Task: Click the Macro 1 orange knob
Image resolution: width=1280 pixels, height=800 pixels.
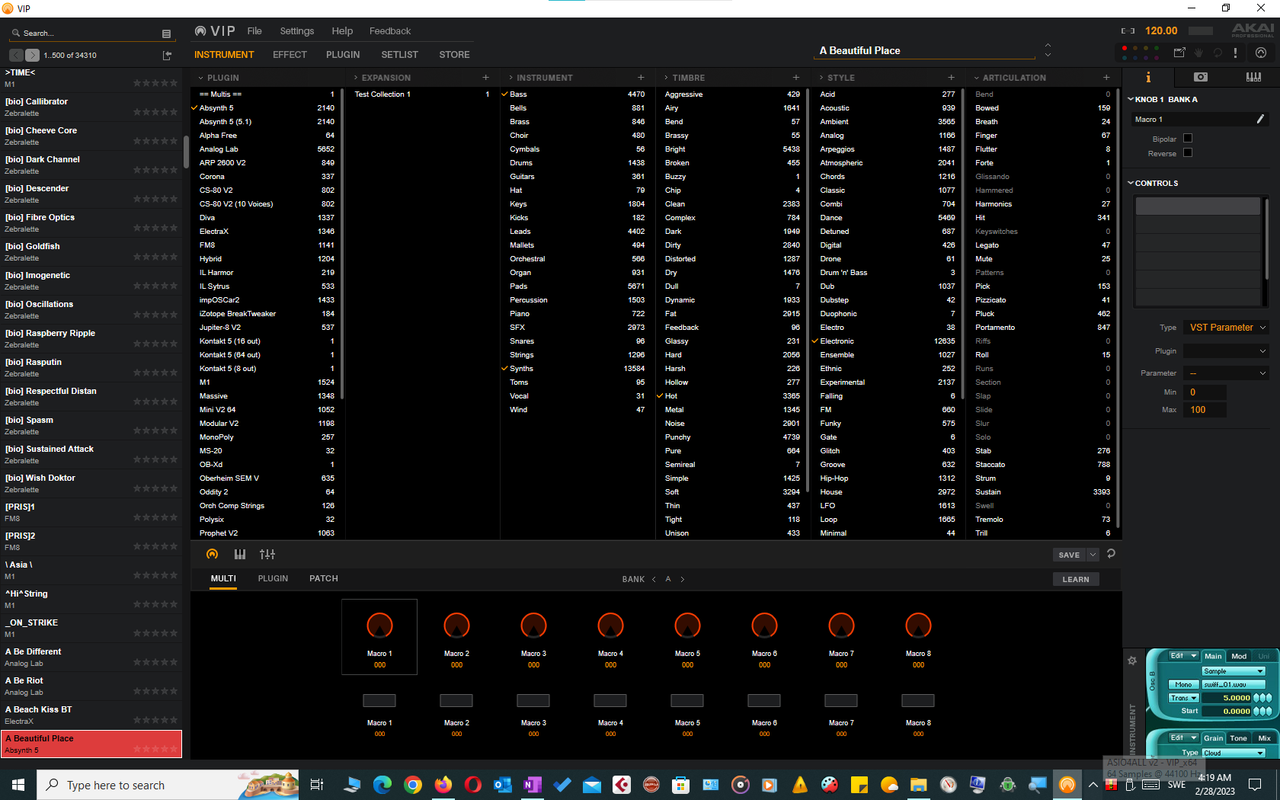Action: pyautogui.click(x=379, y=625)
